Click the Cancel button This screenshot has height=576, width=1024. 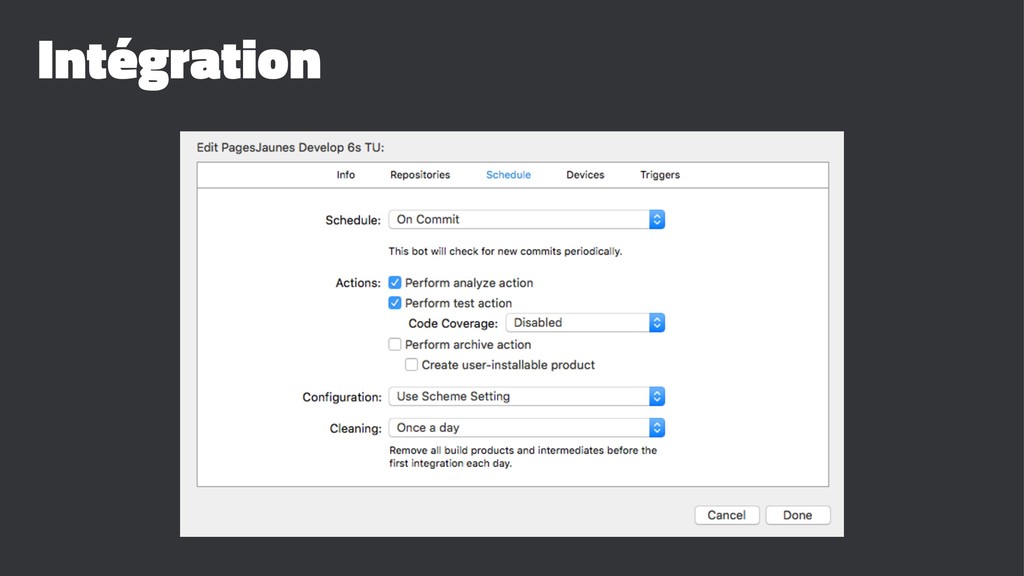(726, 515)
